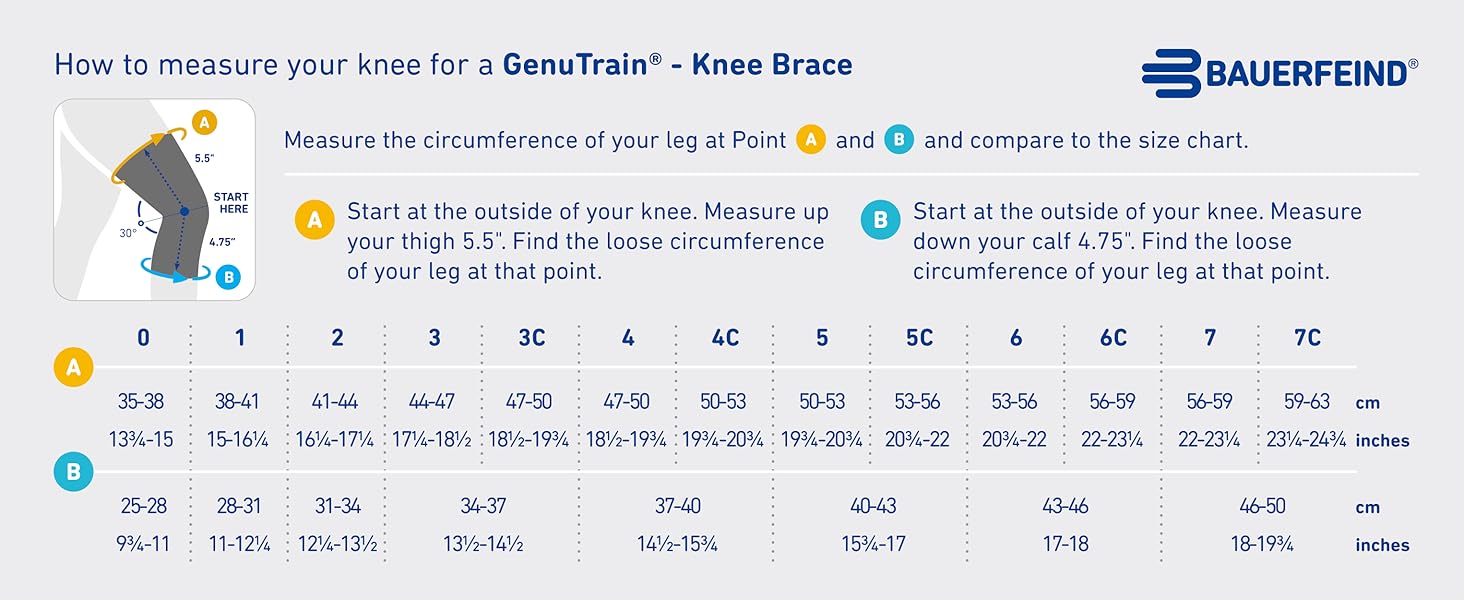Choose size column header 0

144,338
